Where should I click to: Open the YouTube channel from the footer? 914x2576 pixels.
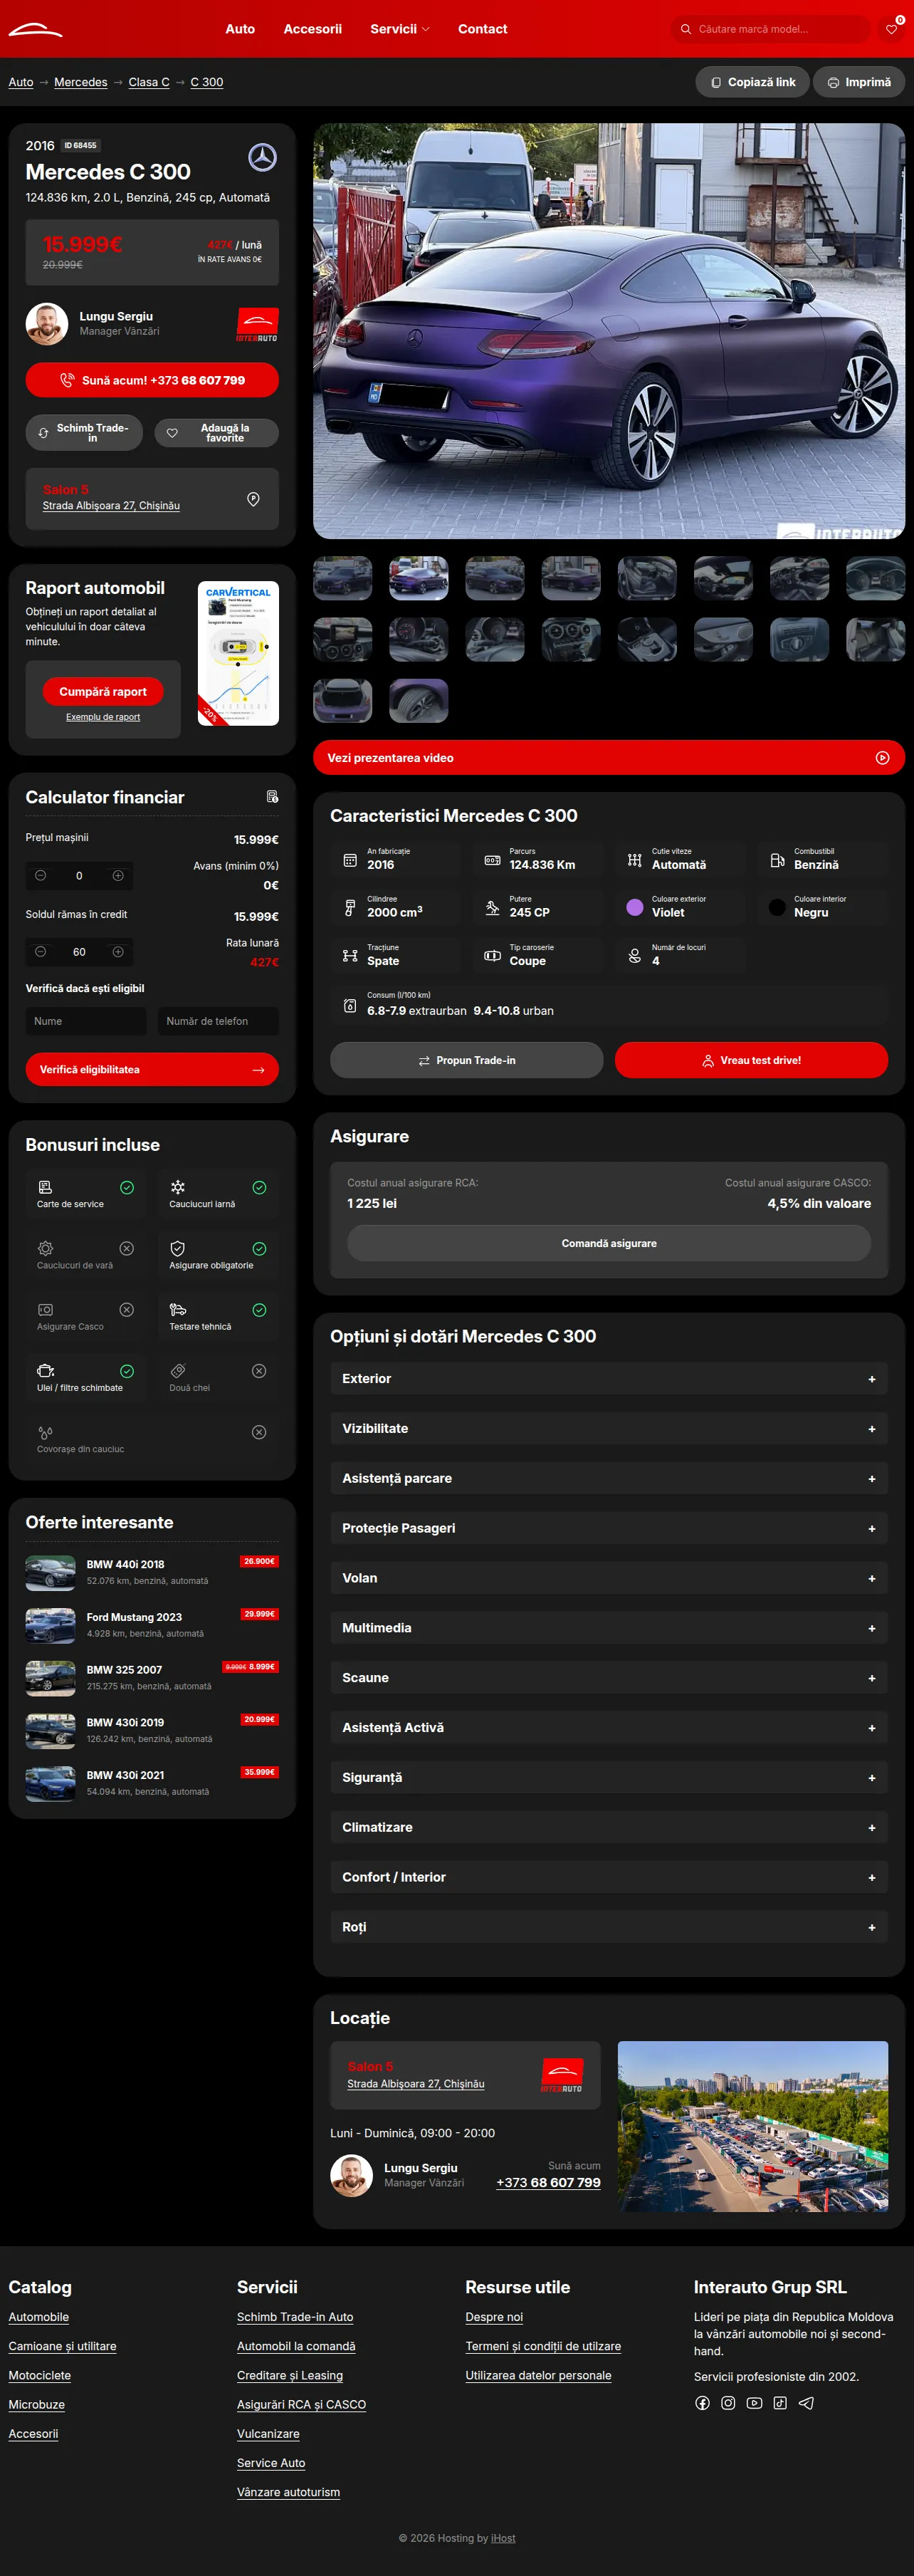tap(754, 2403)
